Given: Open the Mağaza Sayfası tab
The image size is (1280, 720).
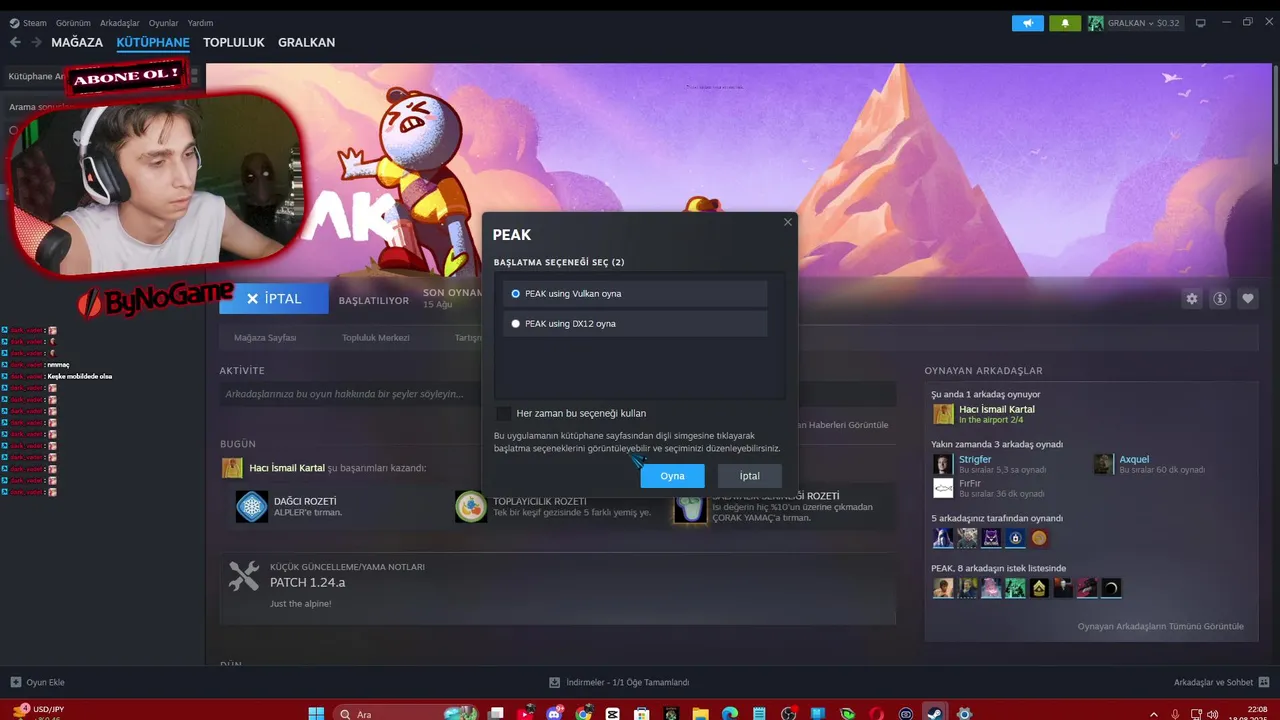Looking at the screenshot, I should tap(265, 338).
